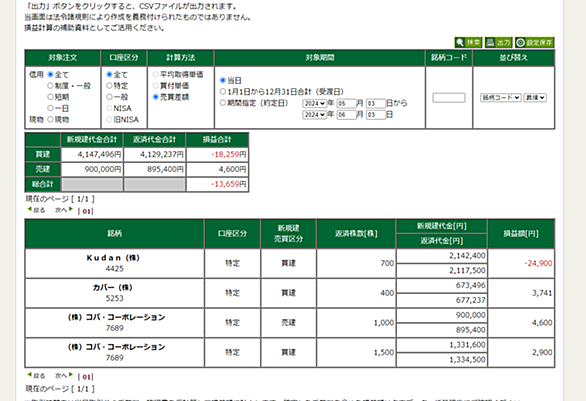Select the 現物 radio option
This screenshot has width=586, height=401.
[x=50, y=120]
